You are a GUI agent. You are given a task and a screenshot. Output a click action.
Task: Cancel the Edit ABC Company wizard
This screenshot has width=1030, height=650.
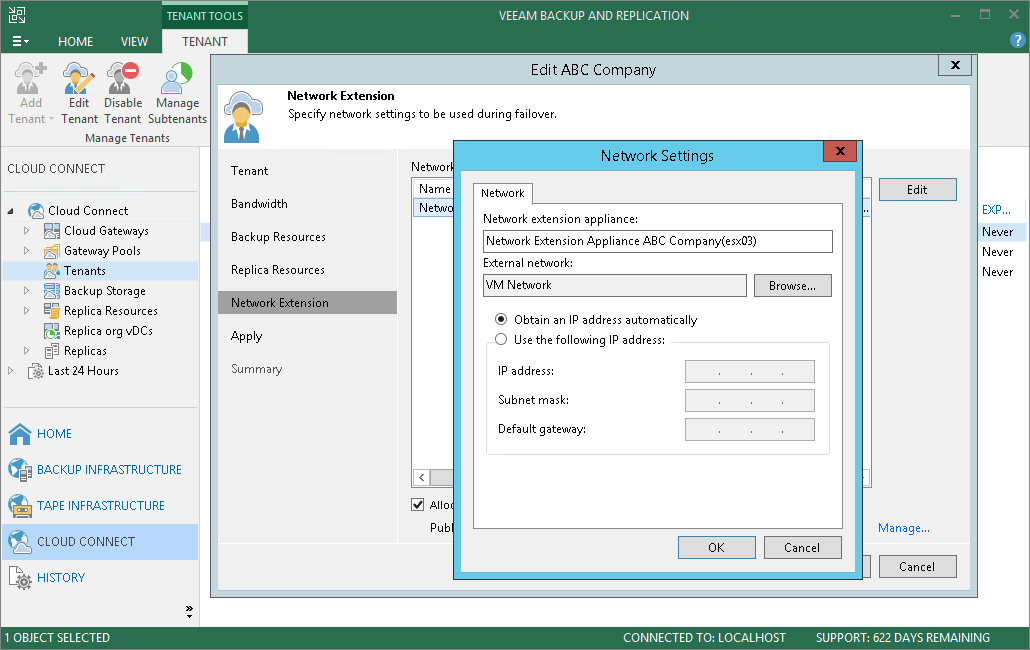(x=917, y=567)
